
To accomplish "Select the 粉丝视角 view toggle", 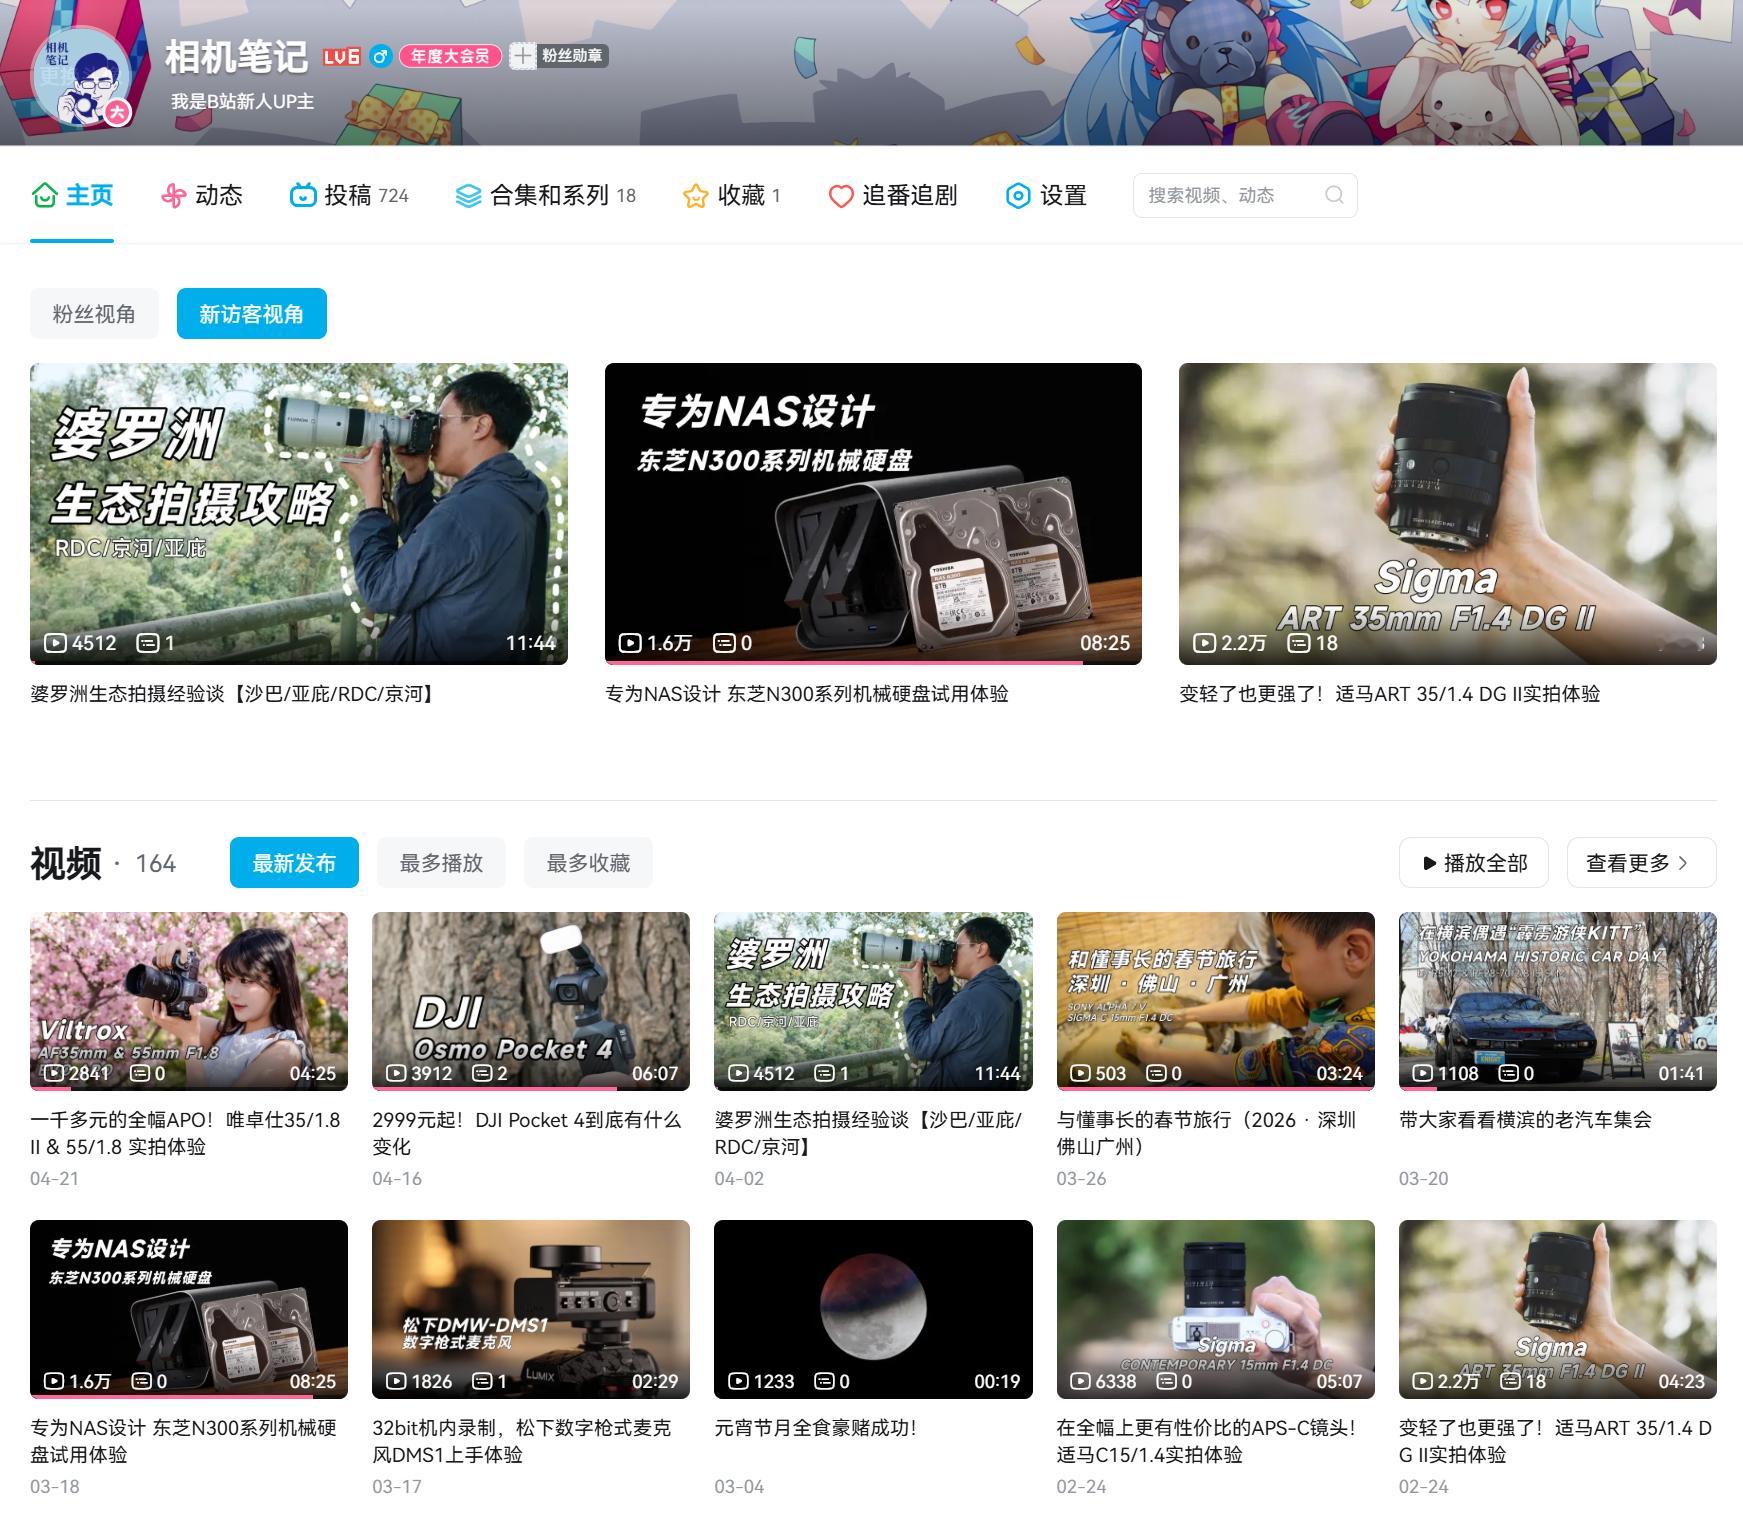I will pos(94,314).
